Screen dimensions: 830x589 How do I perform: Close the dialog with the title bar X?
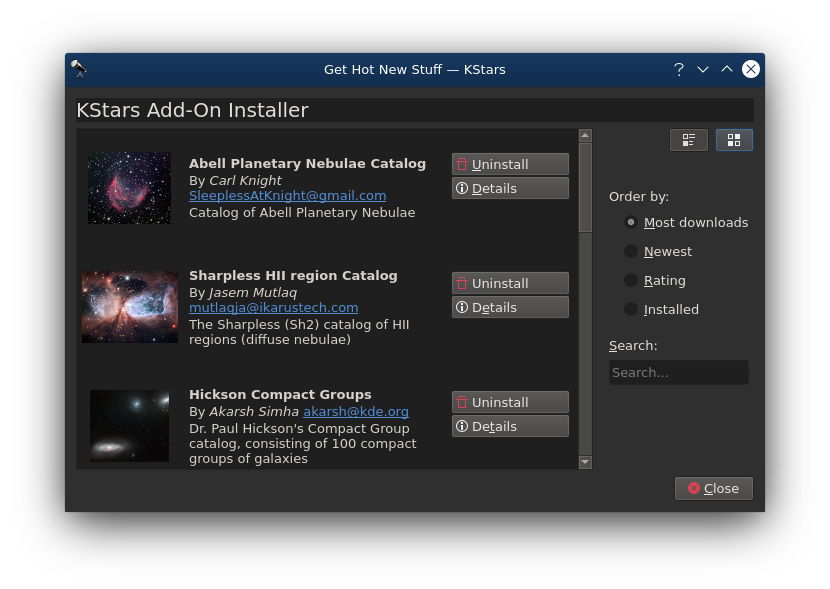751,69
